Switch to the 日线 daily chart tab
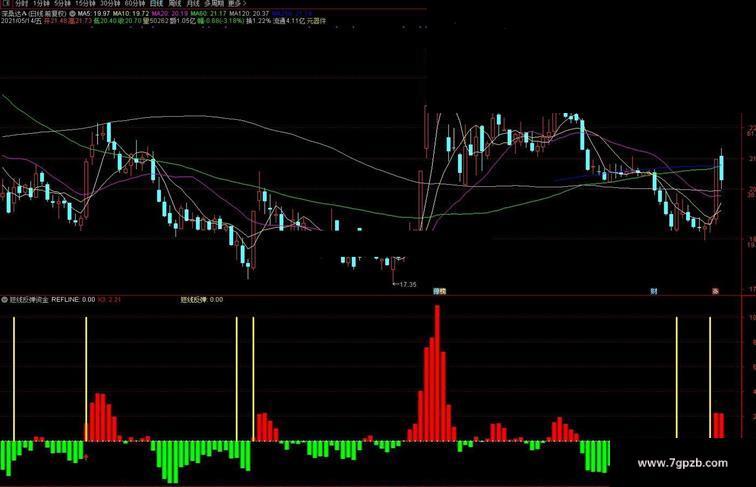The width and height of the screenshot is (756, 487). click(157, 3)
